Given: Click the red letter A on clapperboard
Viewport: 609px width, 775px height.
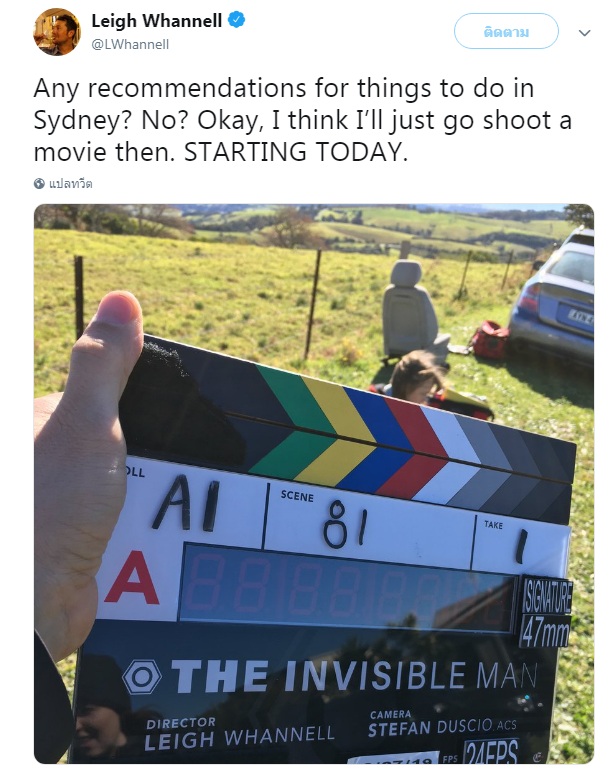Looking at the screenshot, I should pyautogui.click(x=131, y=578).
